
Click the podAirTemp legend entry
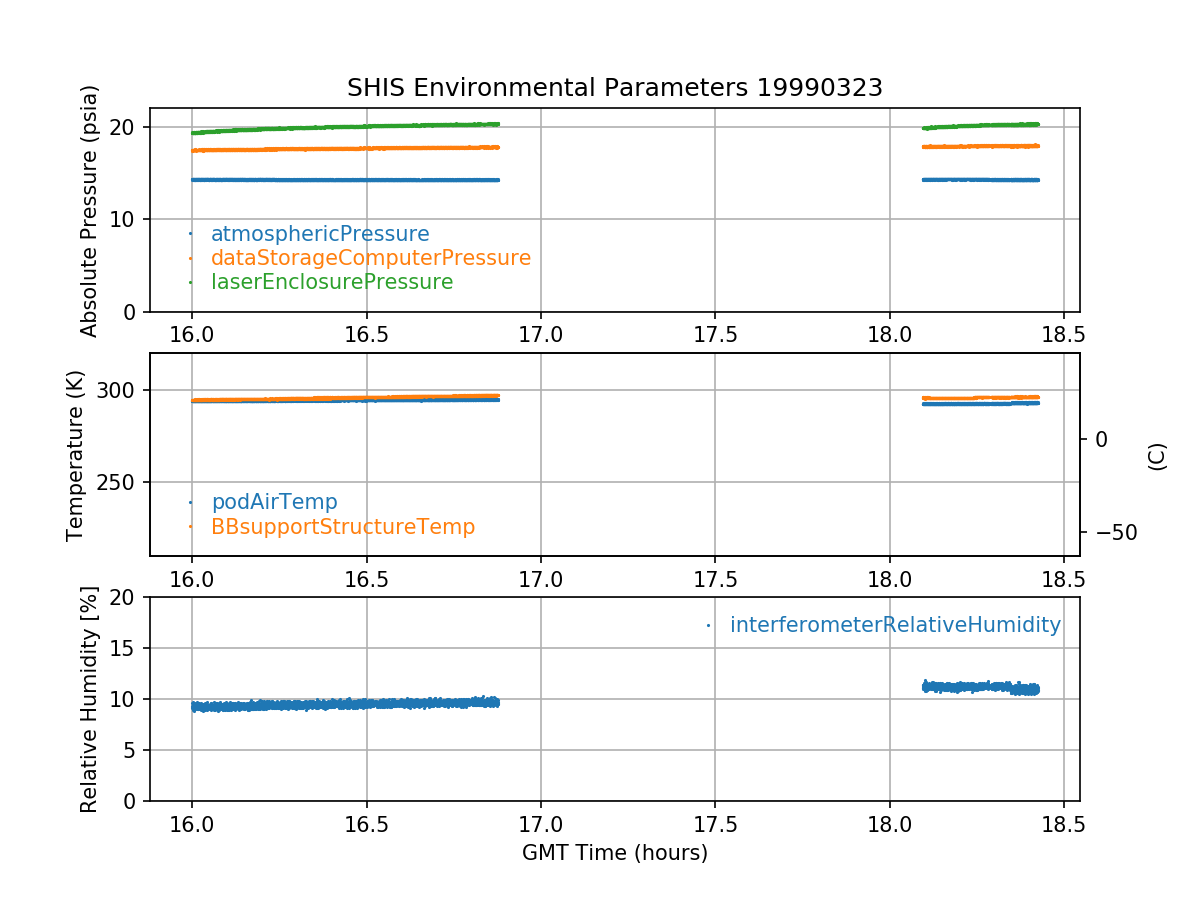coord(274,502)
